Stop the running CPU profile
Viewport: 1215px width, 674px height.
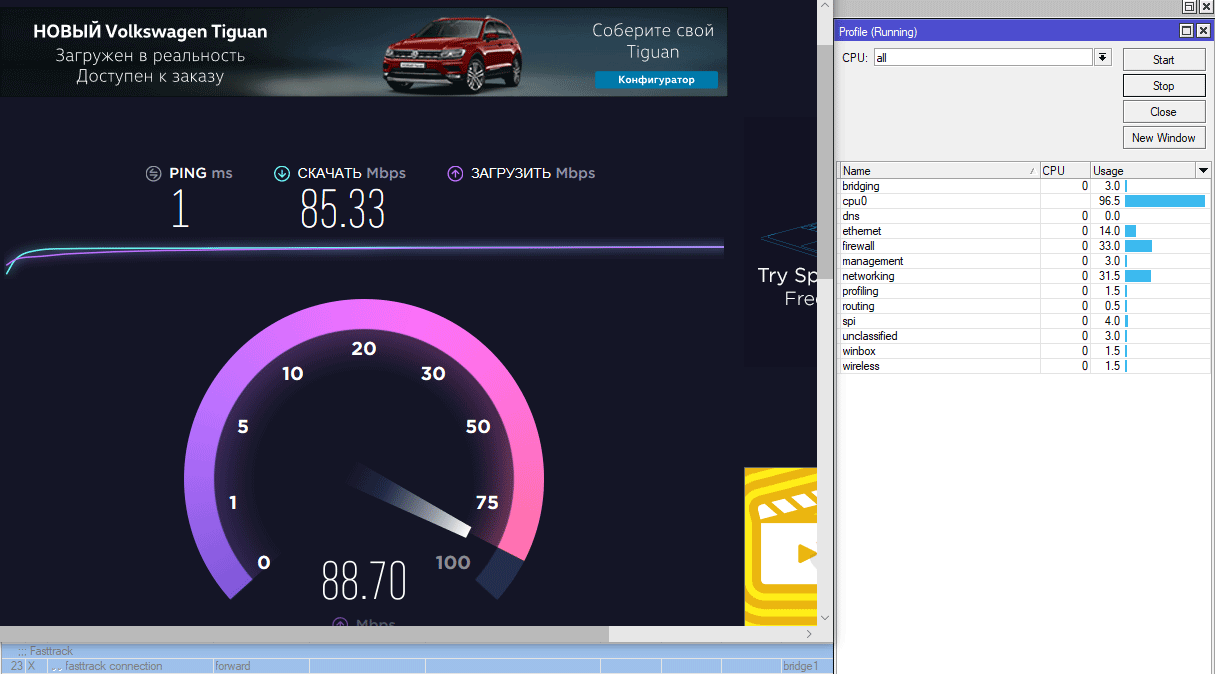1163,86
